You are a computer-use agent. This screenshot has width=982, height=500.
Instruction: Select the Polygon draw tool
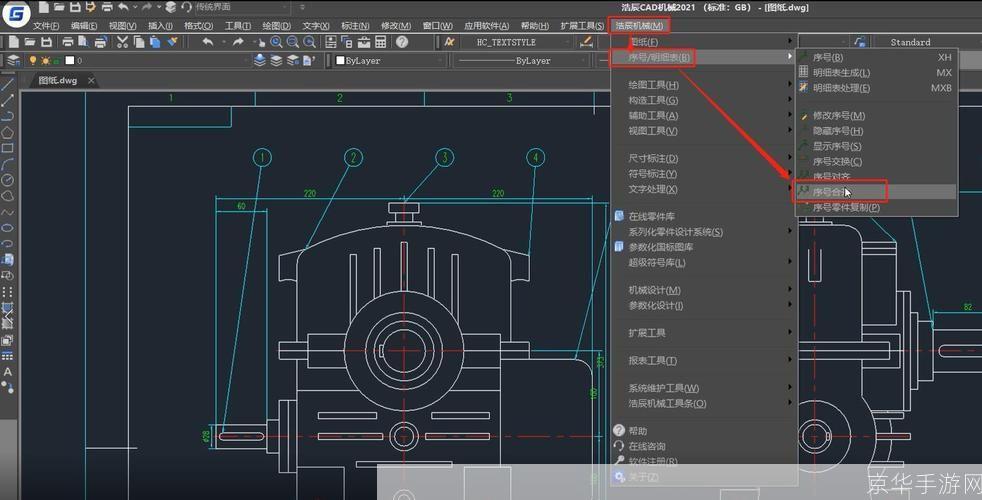8,132
